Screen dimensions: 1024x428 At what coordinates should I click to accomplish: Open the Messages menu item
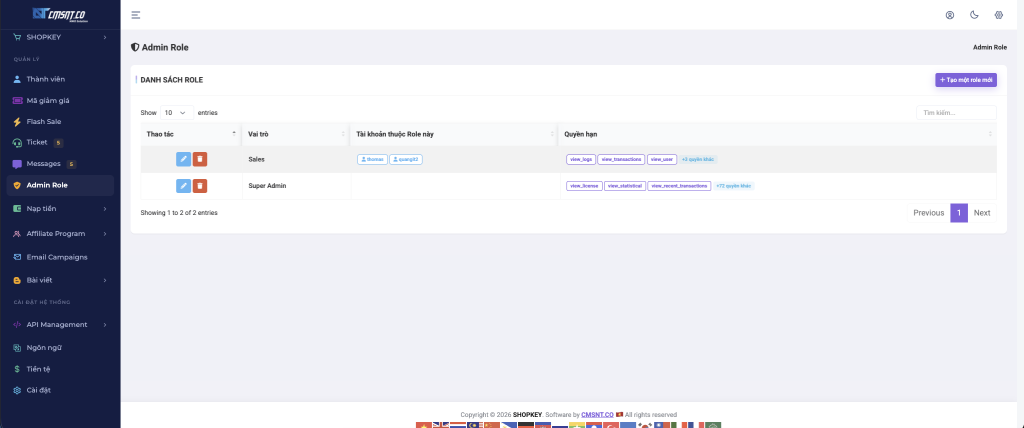click(43, 163)
